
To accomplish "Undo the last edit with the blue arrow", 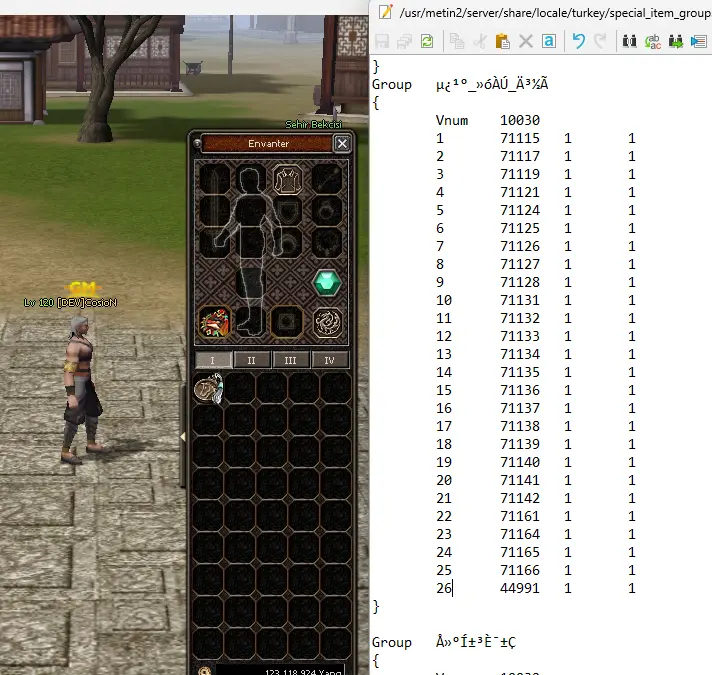I will pos(578,41).
